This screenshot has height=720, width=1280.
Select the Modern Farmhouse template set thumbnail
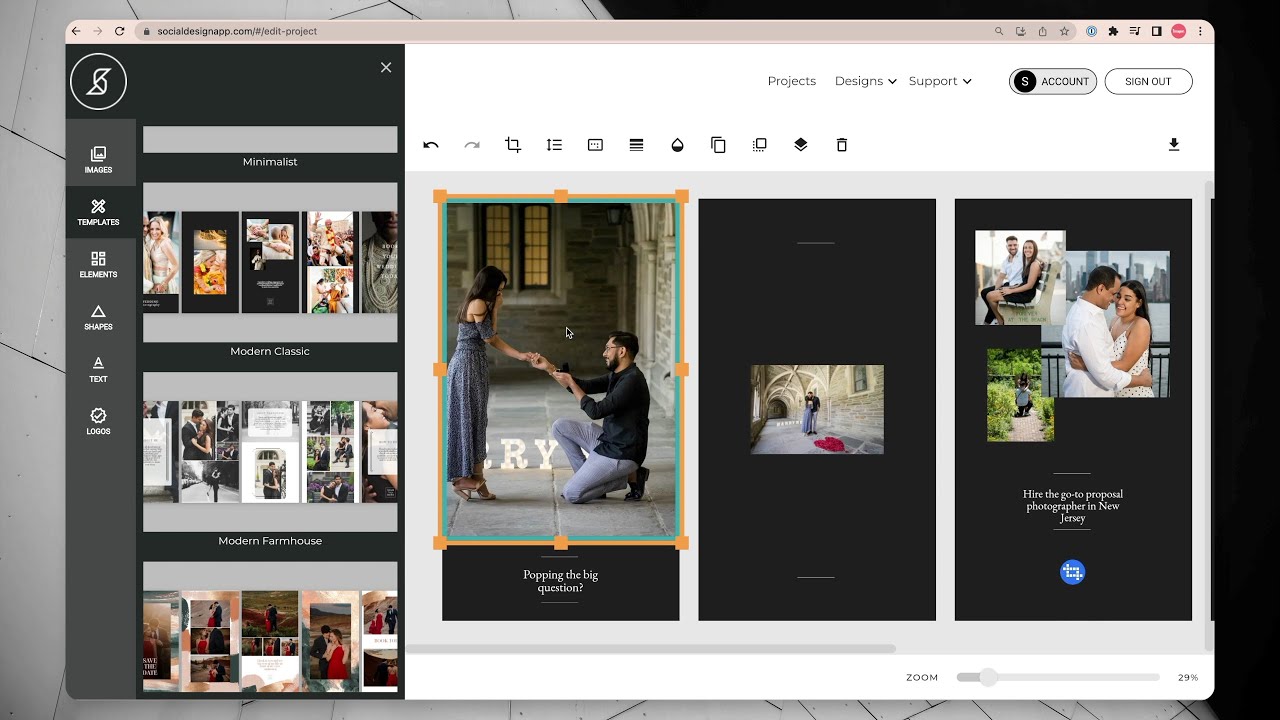[270, 452]
